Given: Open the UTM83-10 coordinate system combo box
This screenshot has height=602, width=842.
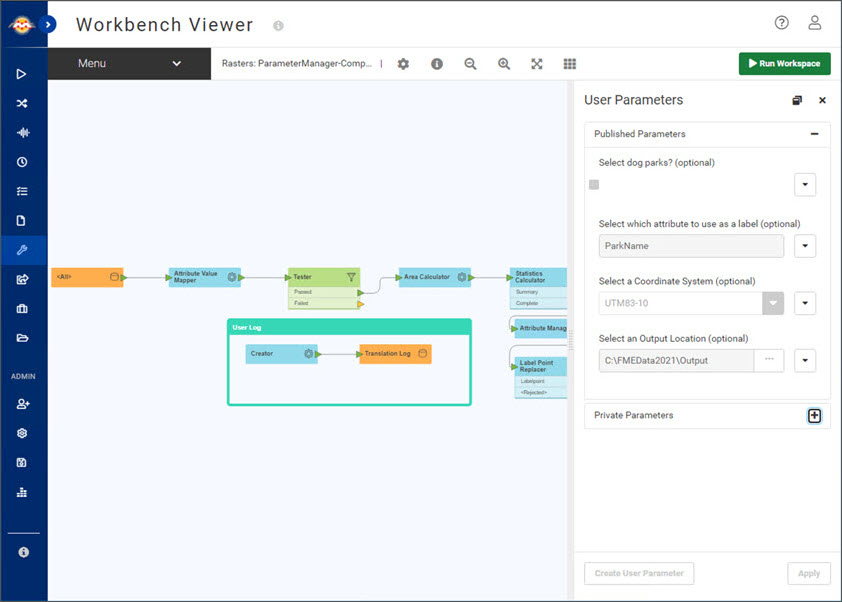Looking at the screenshot, I should point(691,303).
